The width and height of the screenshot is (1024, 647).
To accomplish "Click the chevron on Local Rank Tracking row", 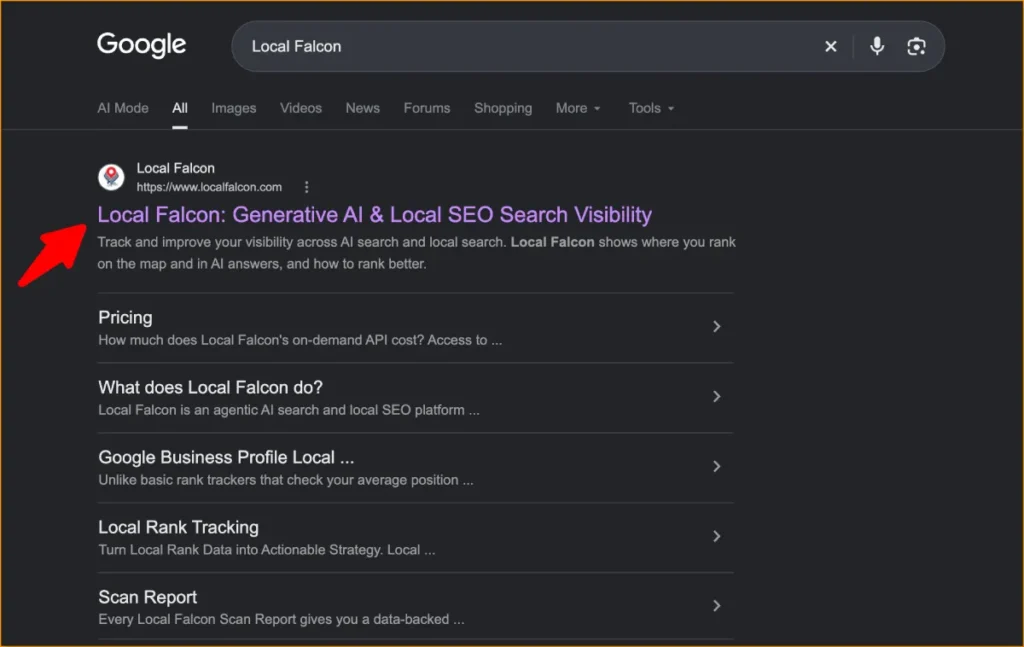I will pos(716,536).
